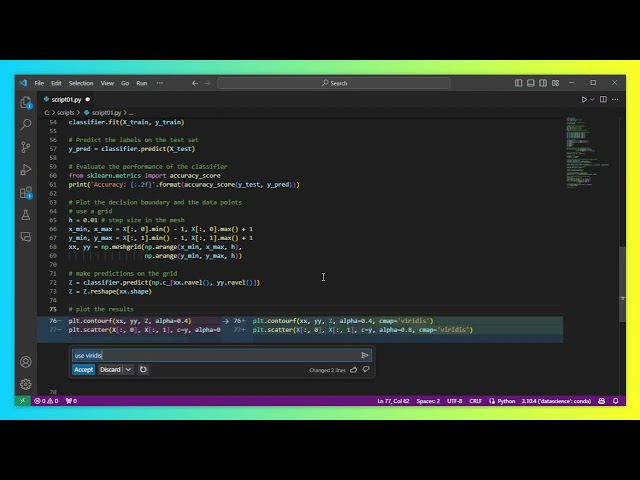Change file encoding UTF-8
Screen dimensions: 640x480
pos(454,401)
